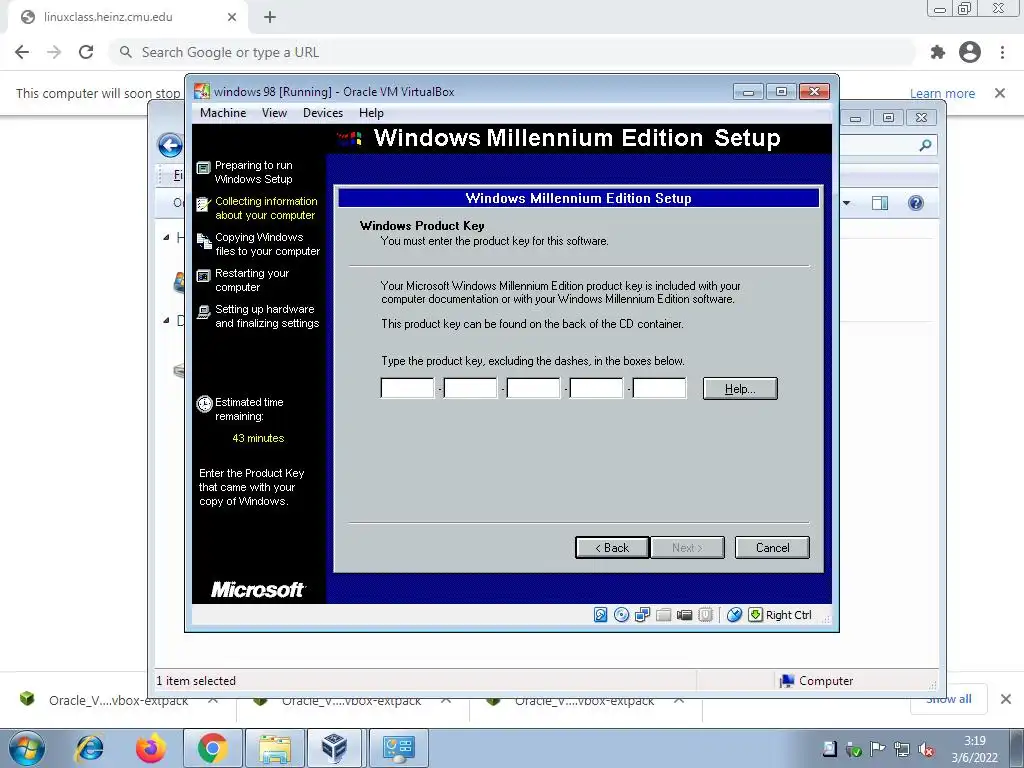Screen dimensions: 1024x768
Task: Open the Windows Start orb
Action: click(x=27, y=748)
